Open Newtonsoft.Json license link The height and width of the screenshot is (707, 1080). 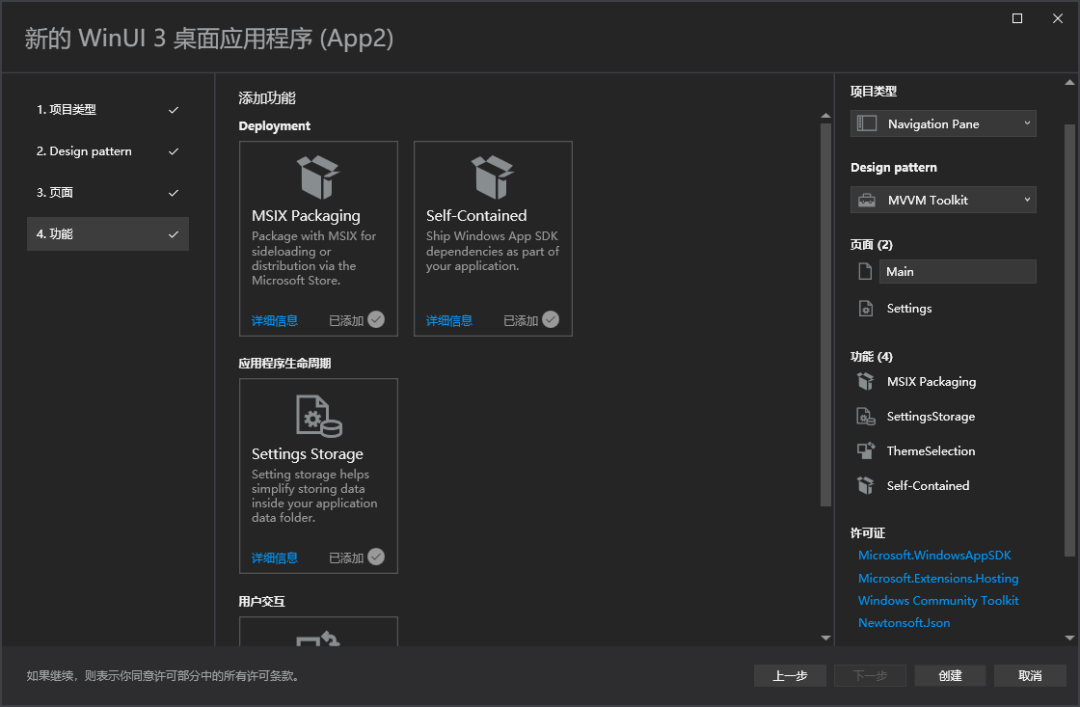(904, 622)
